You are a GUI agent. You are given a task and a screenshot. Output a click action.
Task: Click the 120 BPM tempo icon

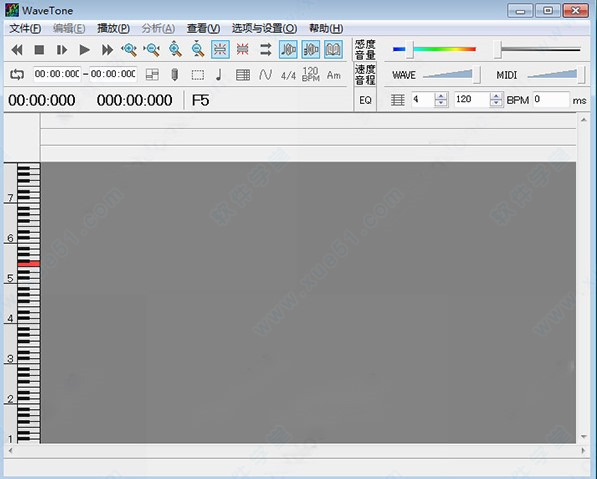(311, 74)
